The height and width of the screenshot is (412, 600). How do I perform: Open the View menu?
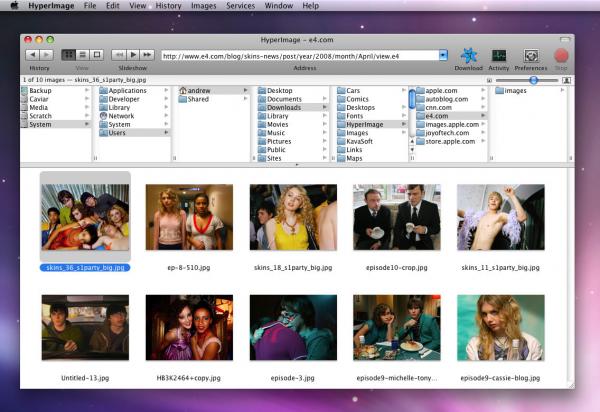point(137,6)
